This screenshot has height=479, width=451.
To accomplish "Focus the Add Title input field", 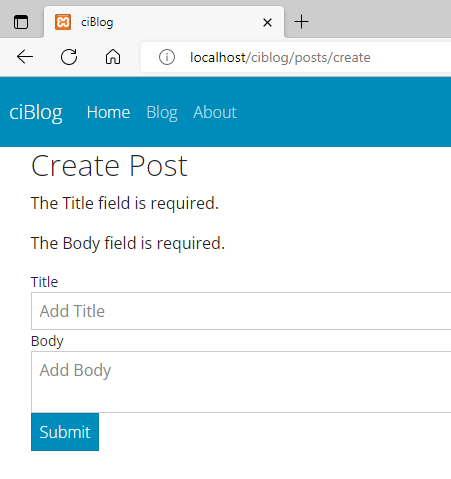I will (241, 311).
